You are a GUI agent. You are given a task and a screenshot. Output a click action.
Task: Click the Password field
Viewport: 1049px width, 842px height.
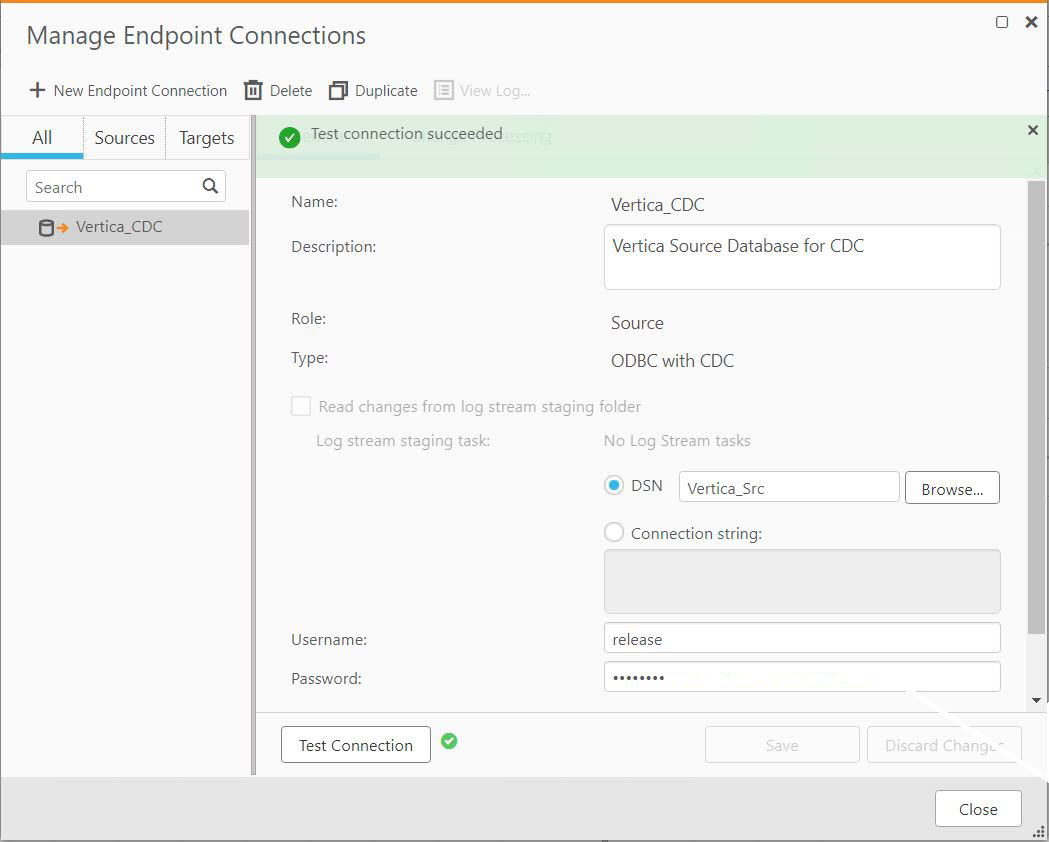(x=802, y=677)
